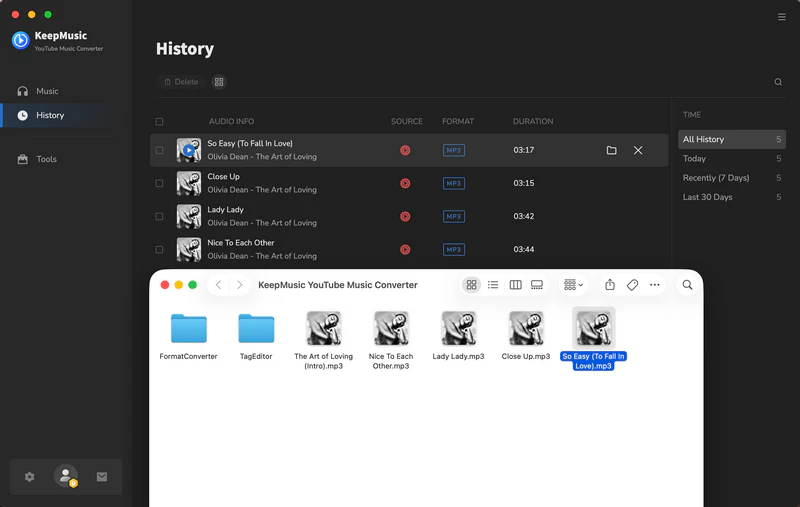
Task: Click the Lady Lady album thumbnail
Action: [189, 217]
